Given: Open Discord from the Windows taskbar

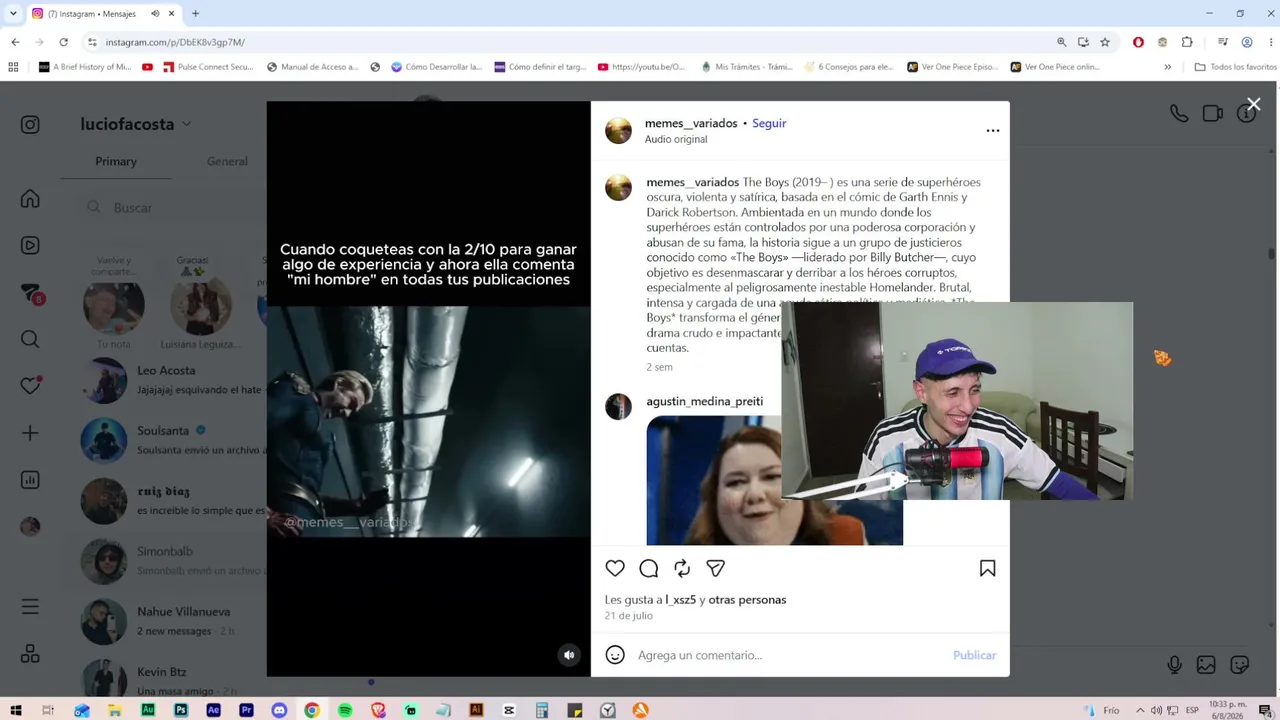Looking at the screenshot, I should (x=279, y=710).
